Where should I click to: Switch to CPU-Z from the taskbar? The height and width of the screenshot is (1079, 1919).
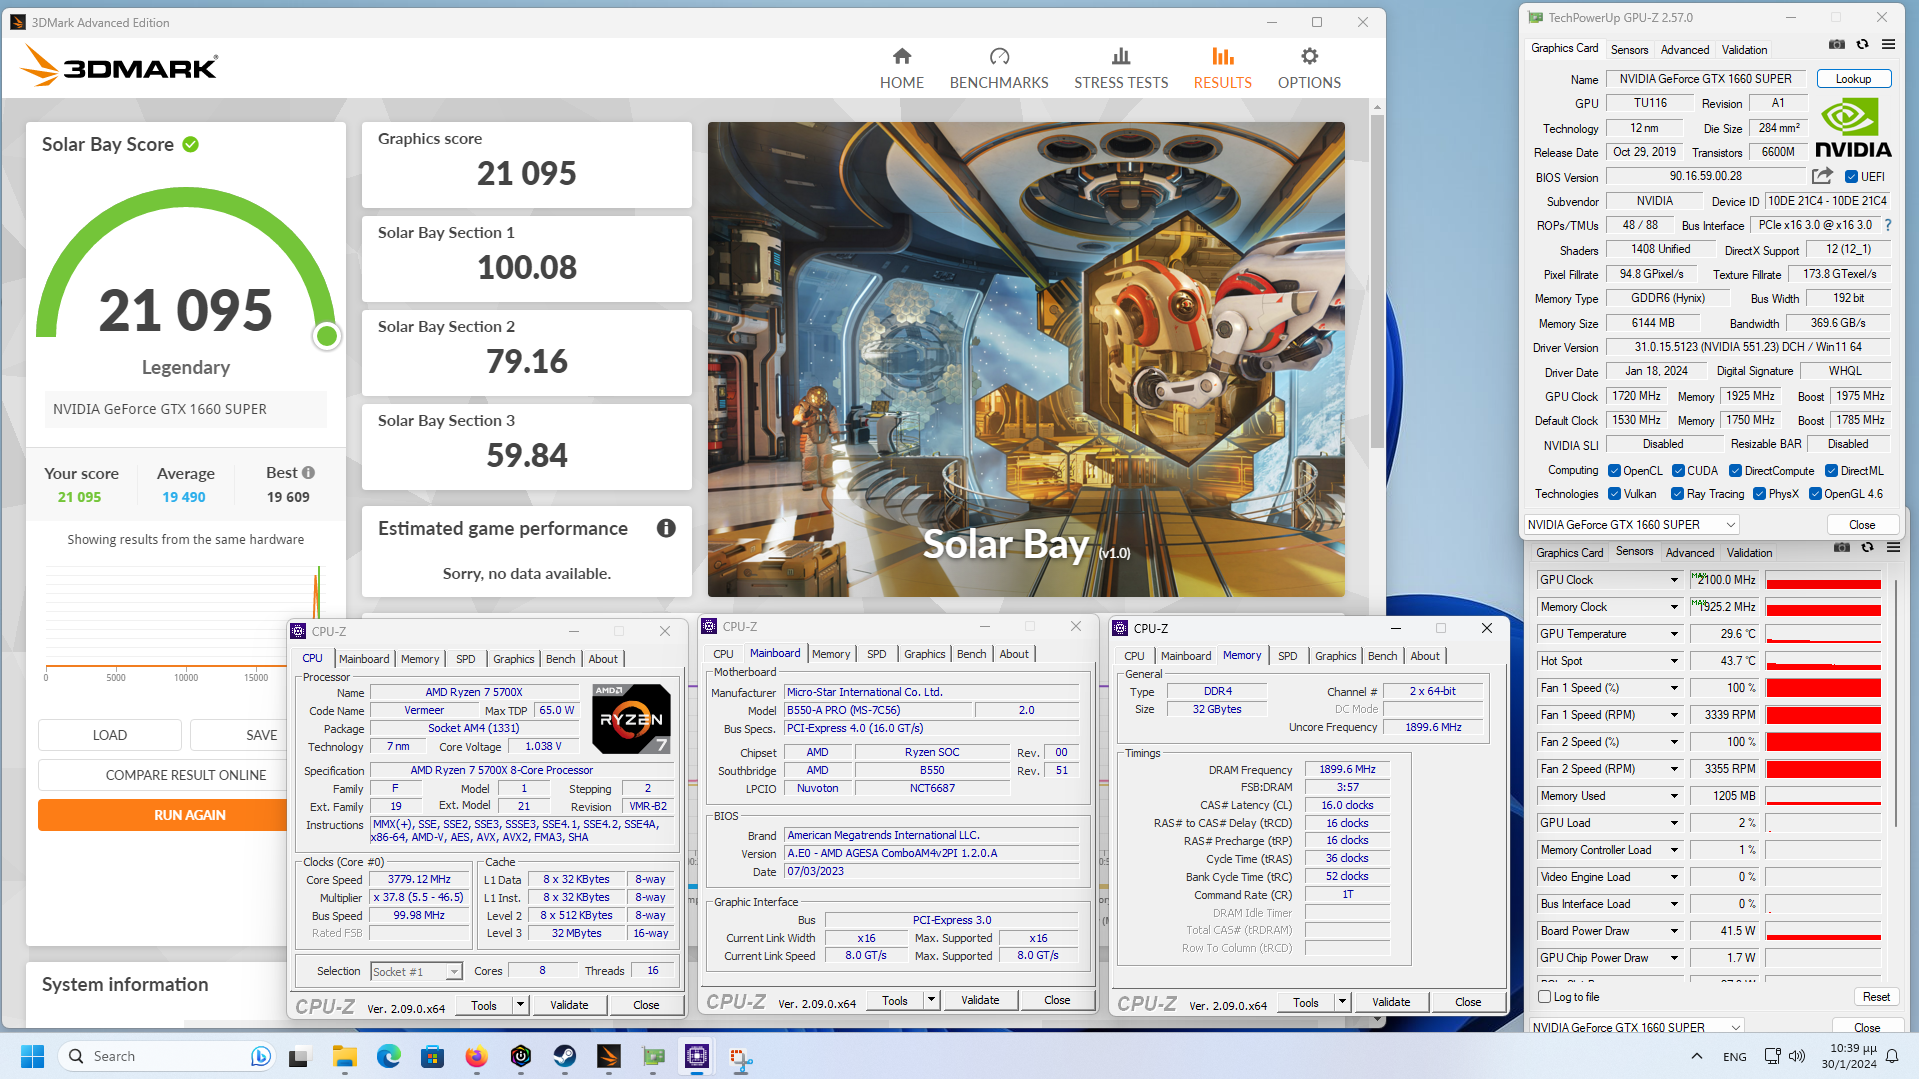coord(697,1056)
